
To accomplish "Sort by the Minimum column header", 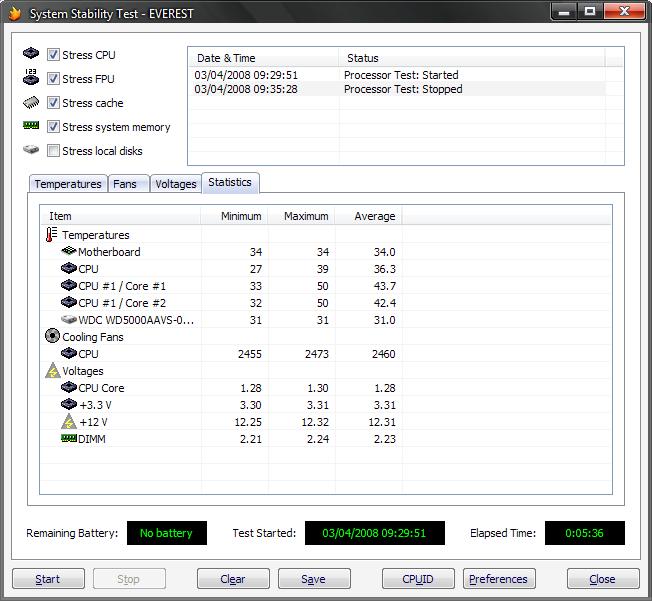I will [235, 216].
